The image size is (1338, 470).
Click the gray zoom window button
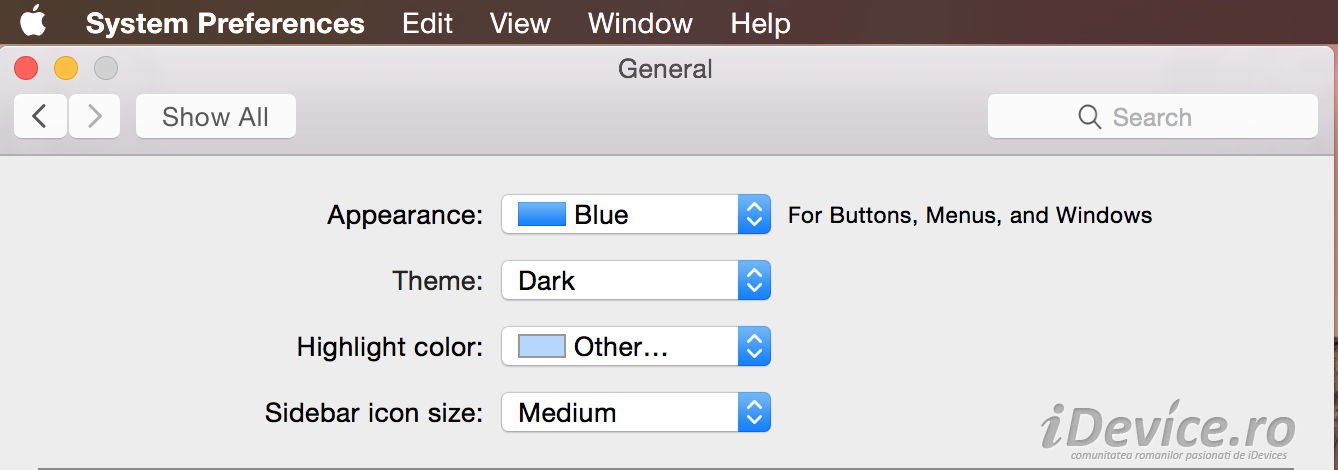(106, 68)
